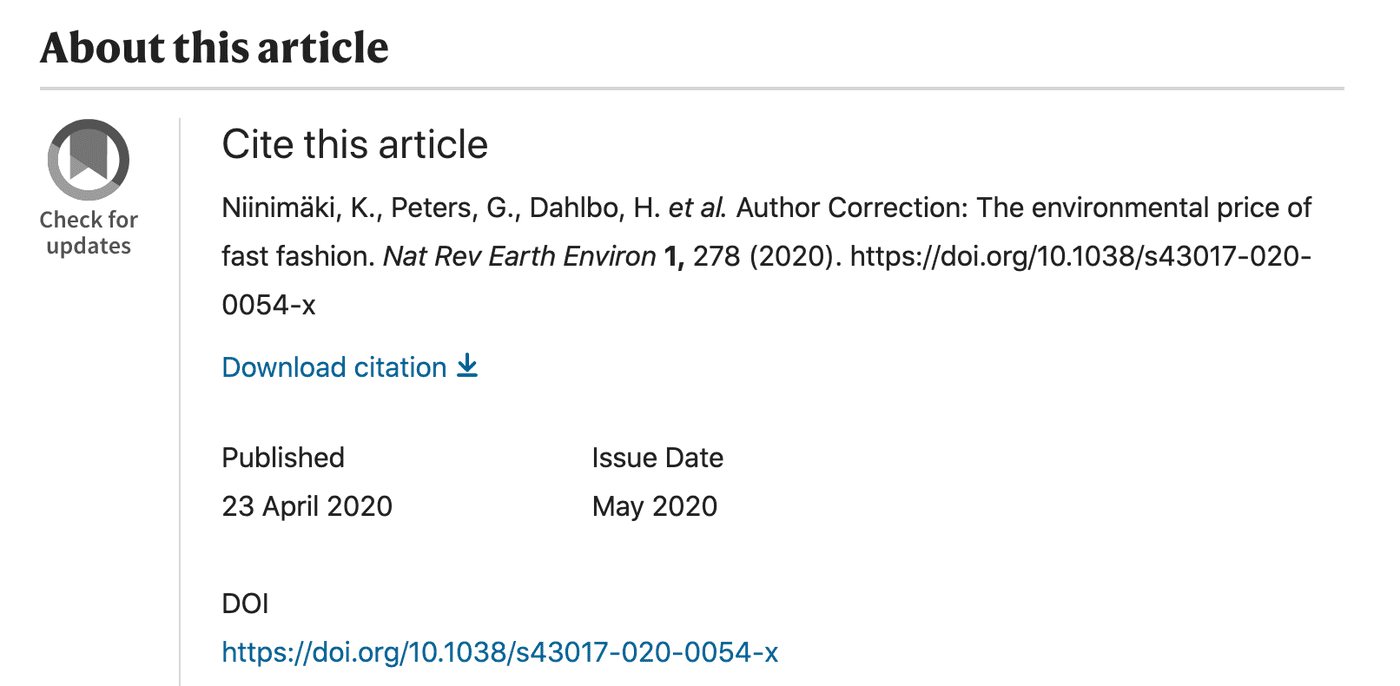Click the 'Check for updates' label text

(x=88, y=233)
